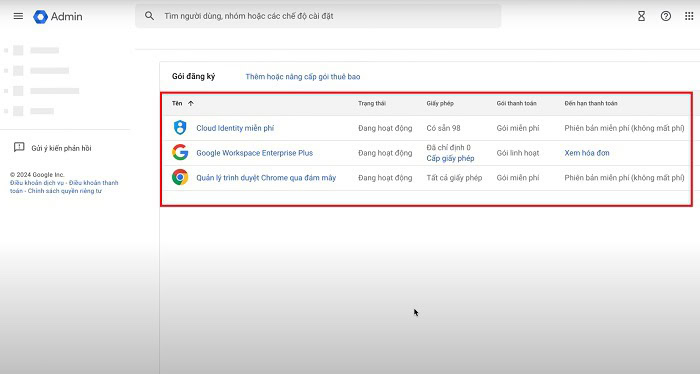
Task: Sort by the Tên column header
Action: pos(177,103)
